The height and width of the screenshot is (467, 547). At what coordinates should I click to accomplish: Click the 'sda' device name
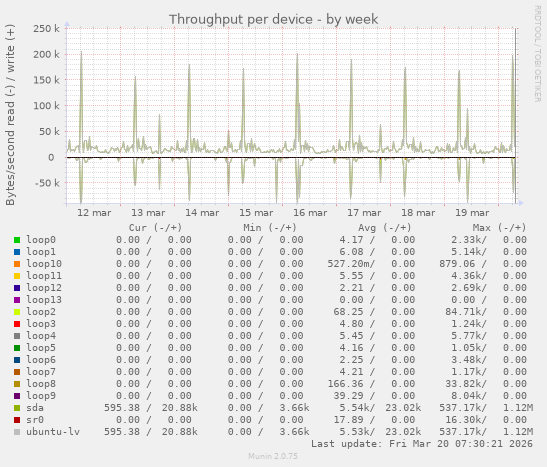tap(35, 408)
